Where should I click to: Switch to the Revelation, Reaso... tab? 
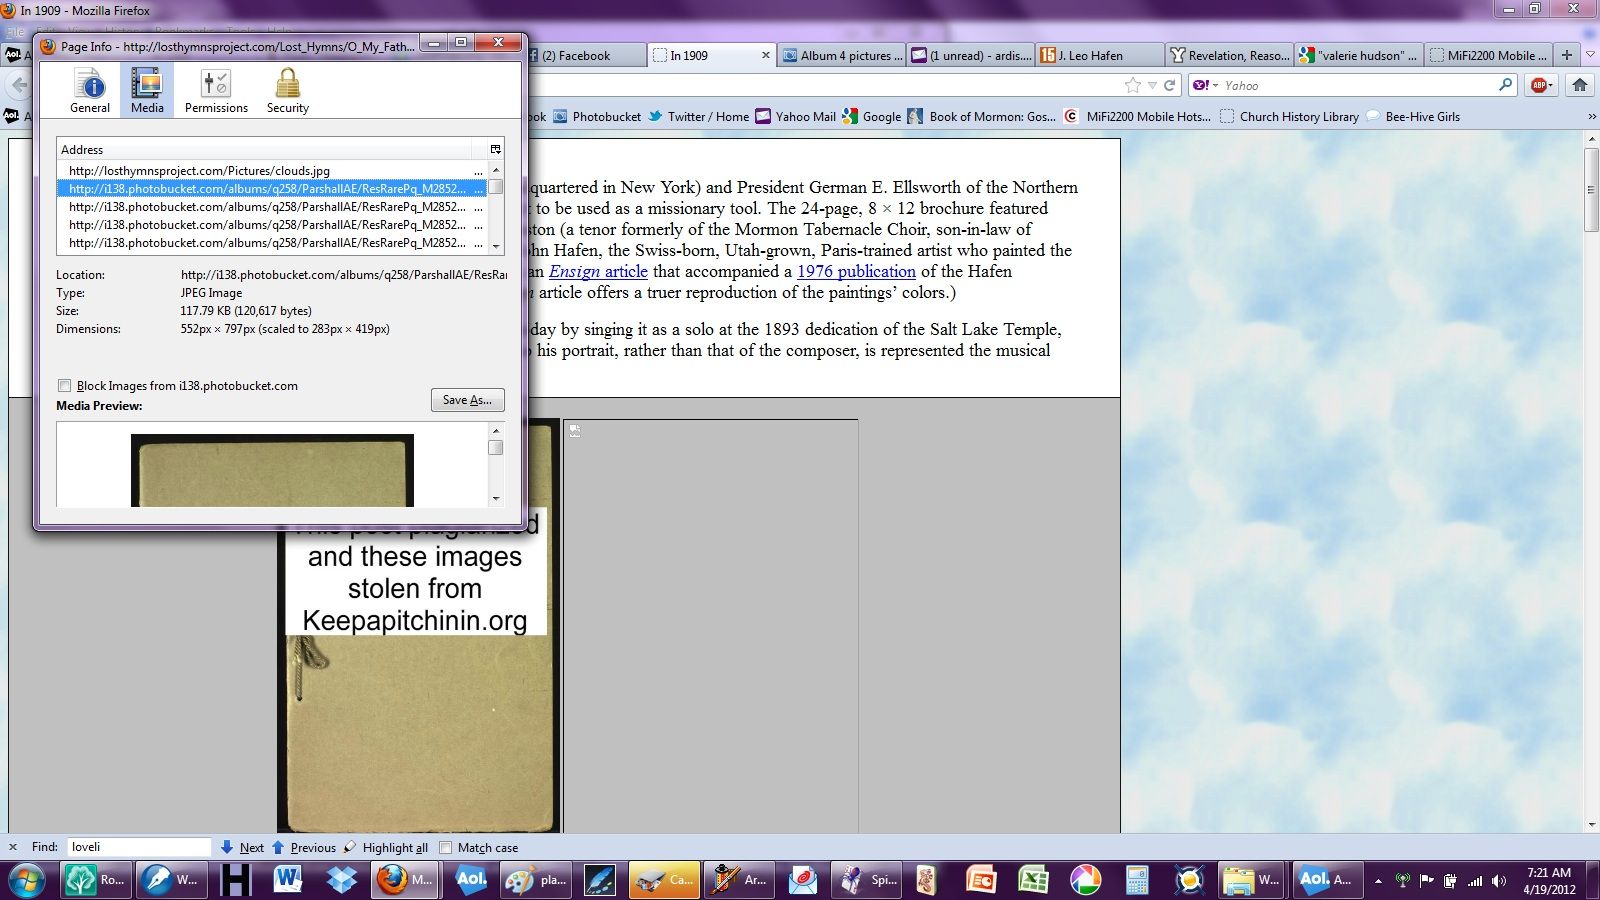(1229, 56)
